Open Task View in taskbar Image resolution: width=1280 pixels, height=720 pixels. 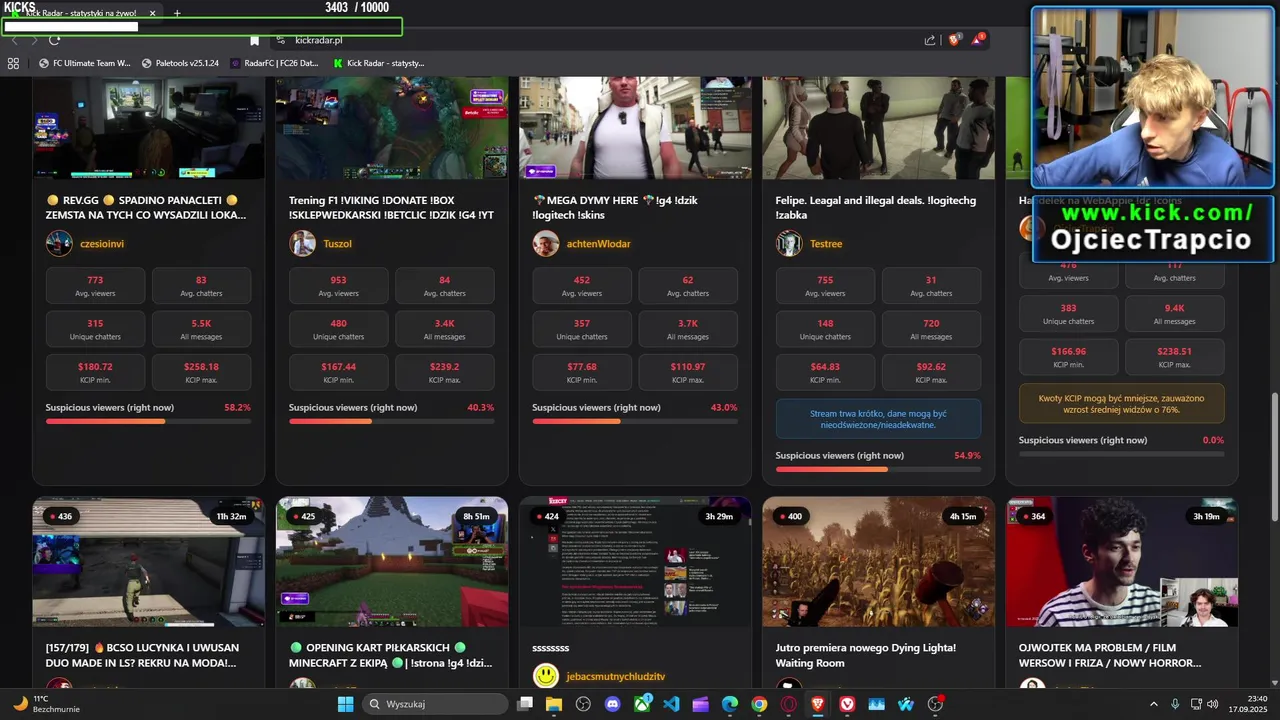(525, 704)
